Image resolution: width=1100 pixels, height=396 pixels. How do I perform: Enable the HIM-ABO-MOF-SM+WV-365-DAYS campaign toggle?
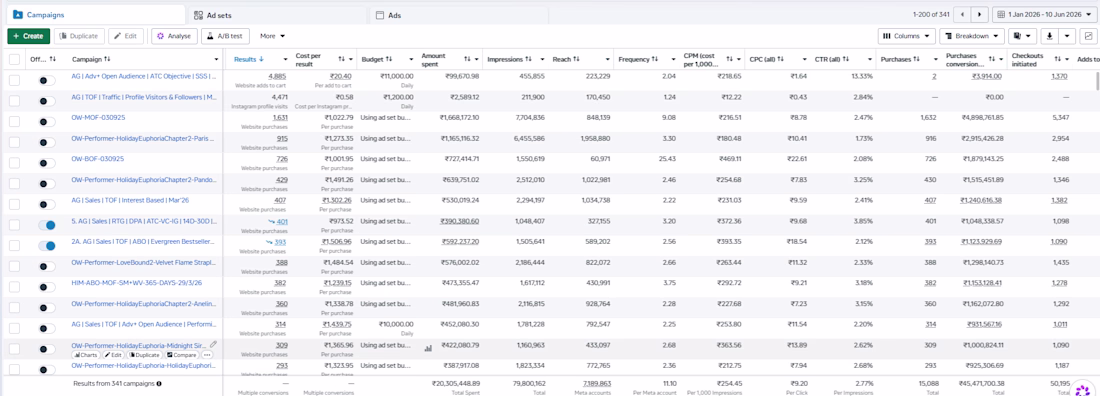click(47, 286)
